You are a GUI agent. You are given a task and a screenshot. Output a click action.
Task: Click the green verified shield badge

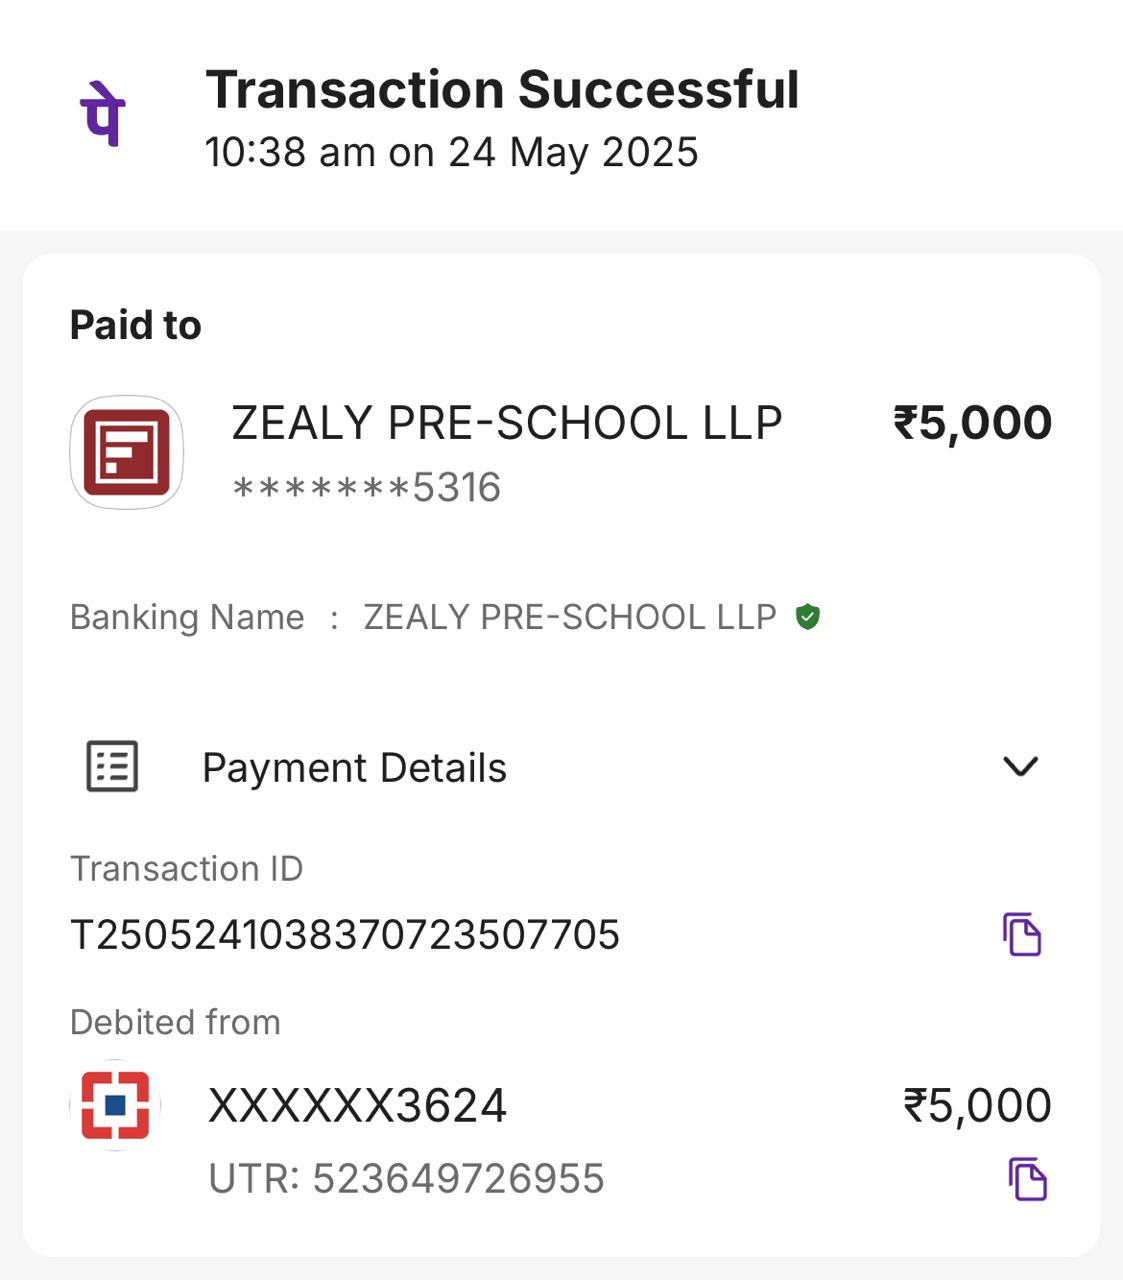click(808, 617)
